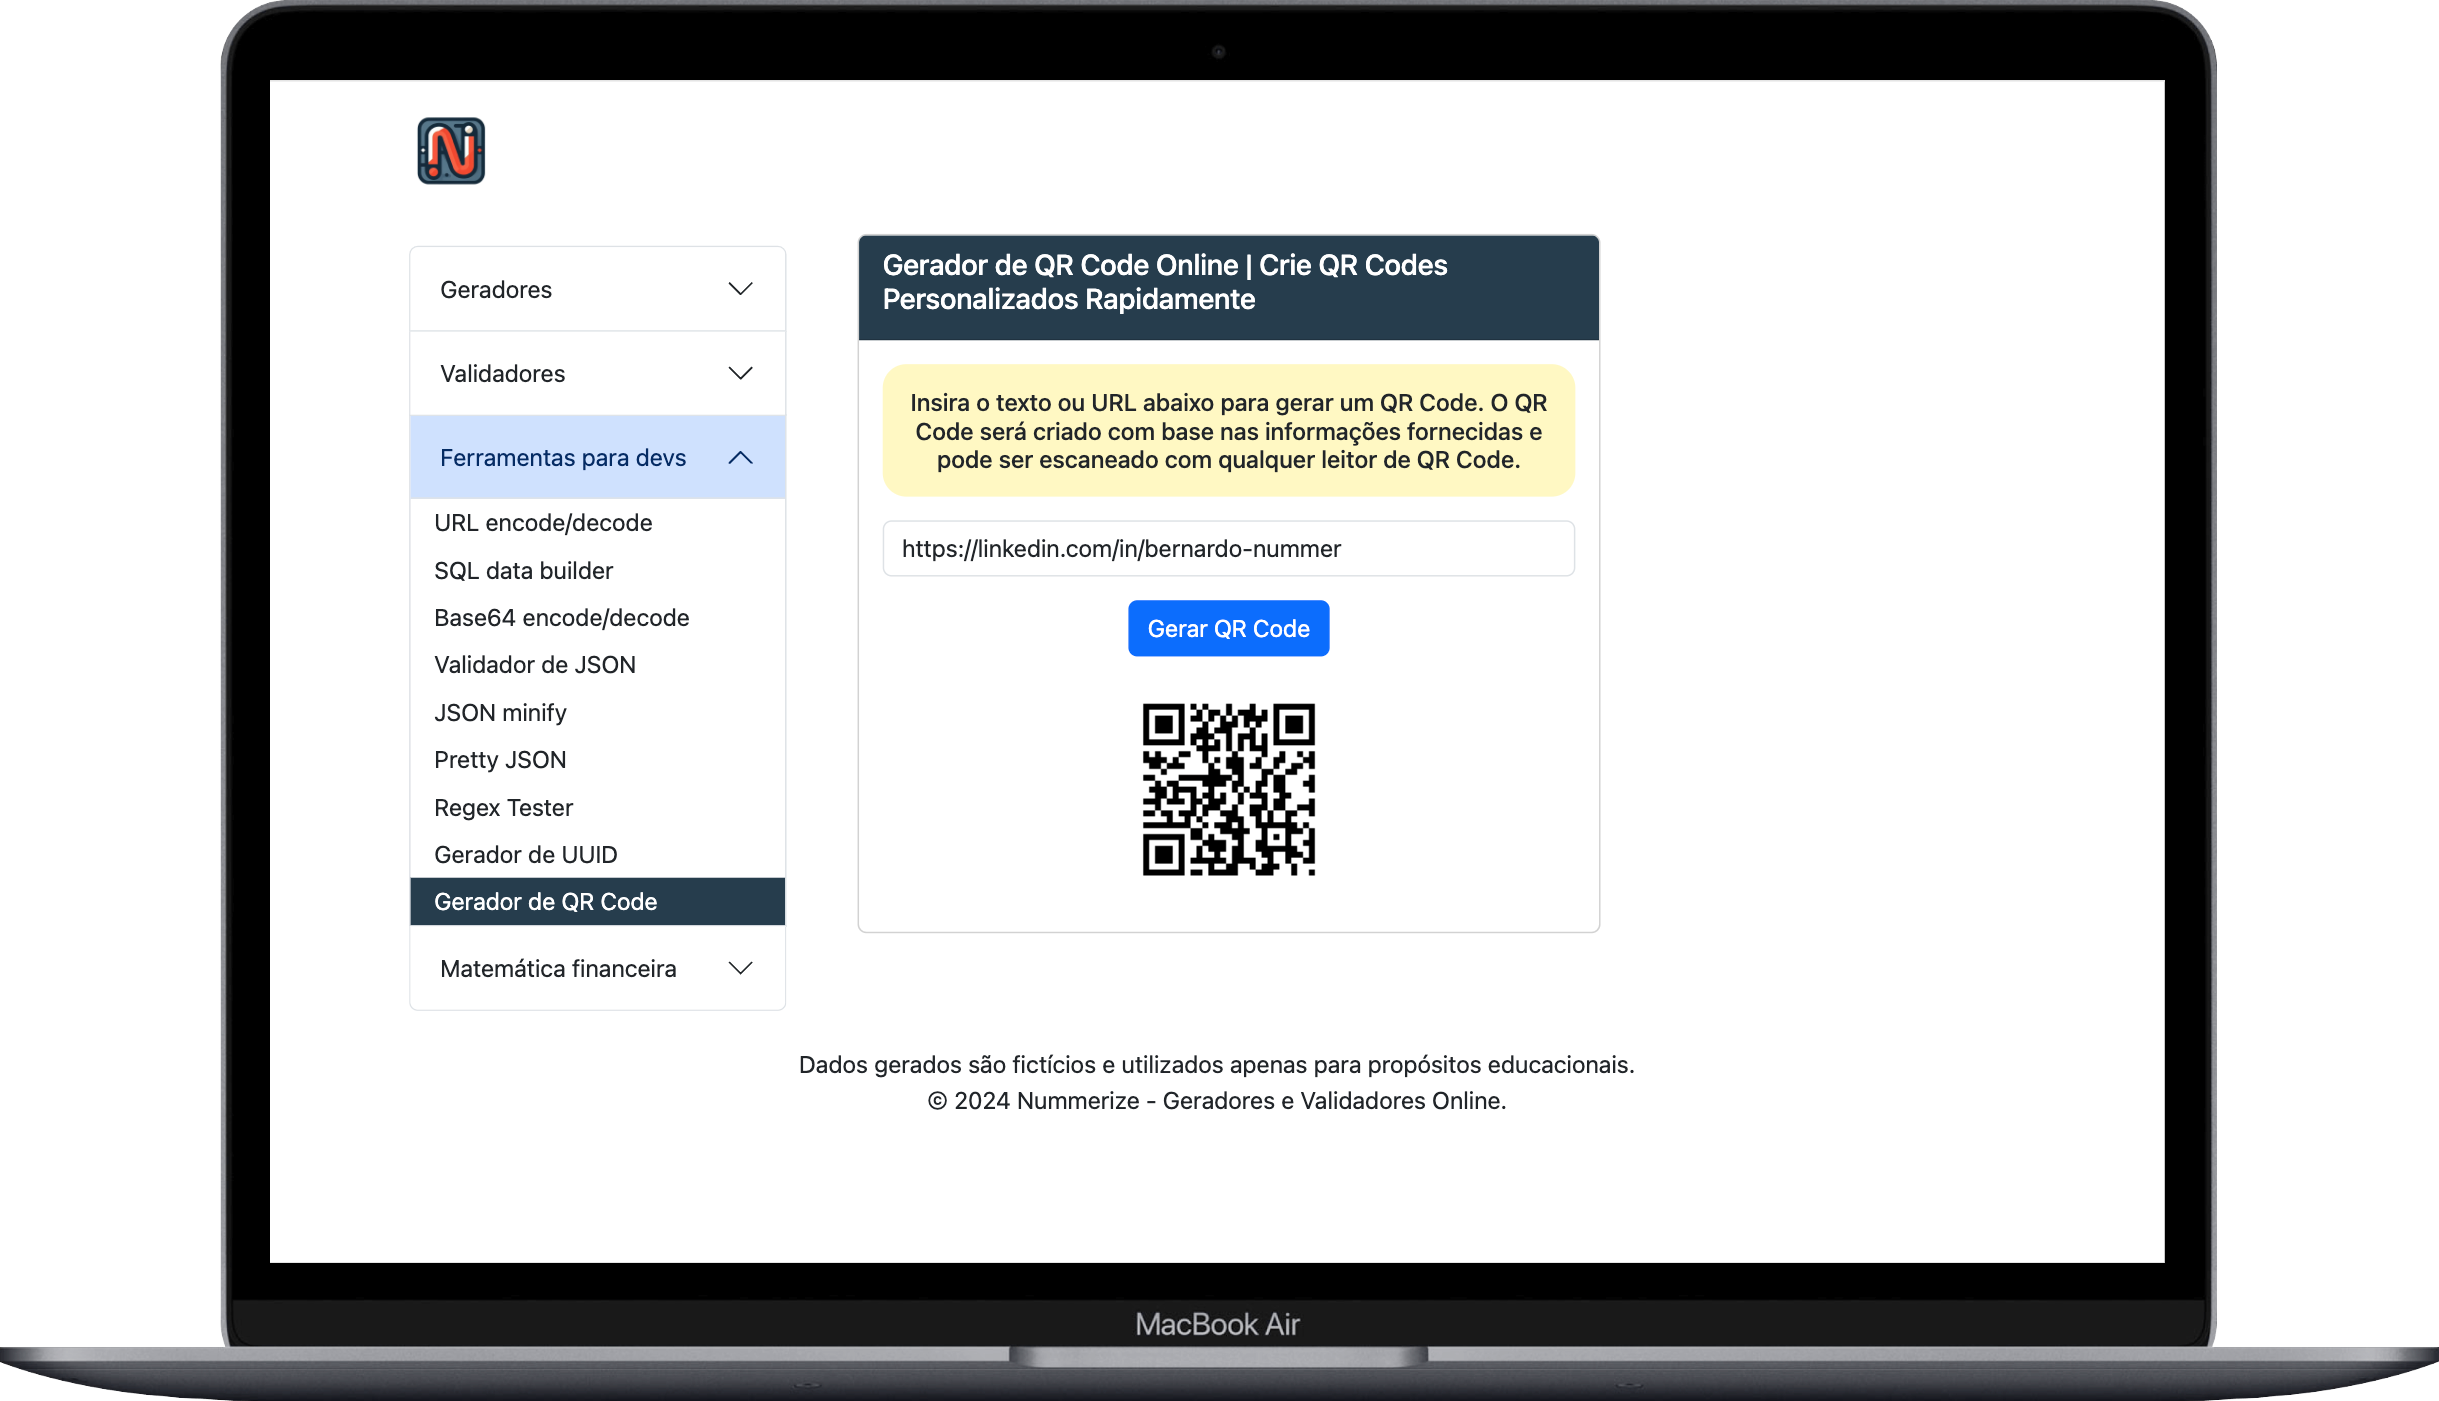
Task: Open Base64 encode/decode tool
Action: tap(562, 618)
